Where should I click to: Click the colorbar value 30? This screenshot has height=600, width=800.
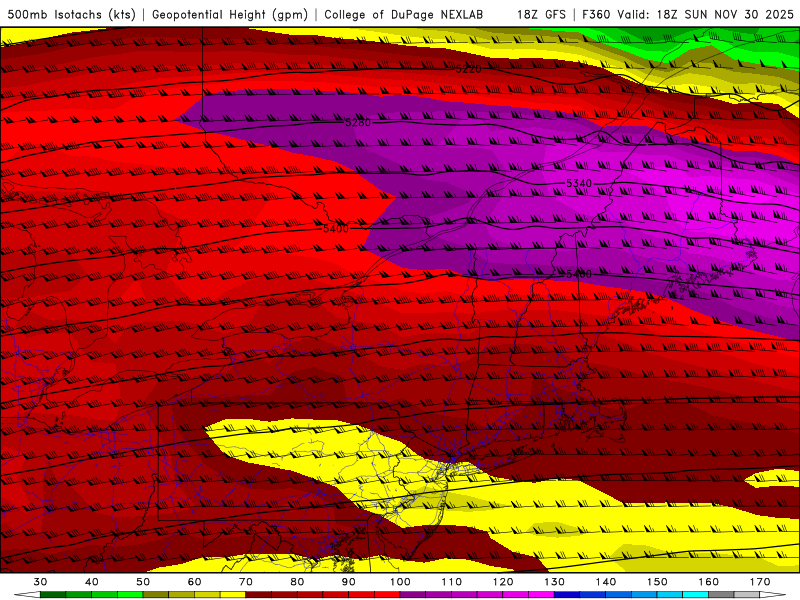tap(40, 582)
